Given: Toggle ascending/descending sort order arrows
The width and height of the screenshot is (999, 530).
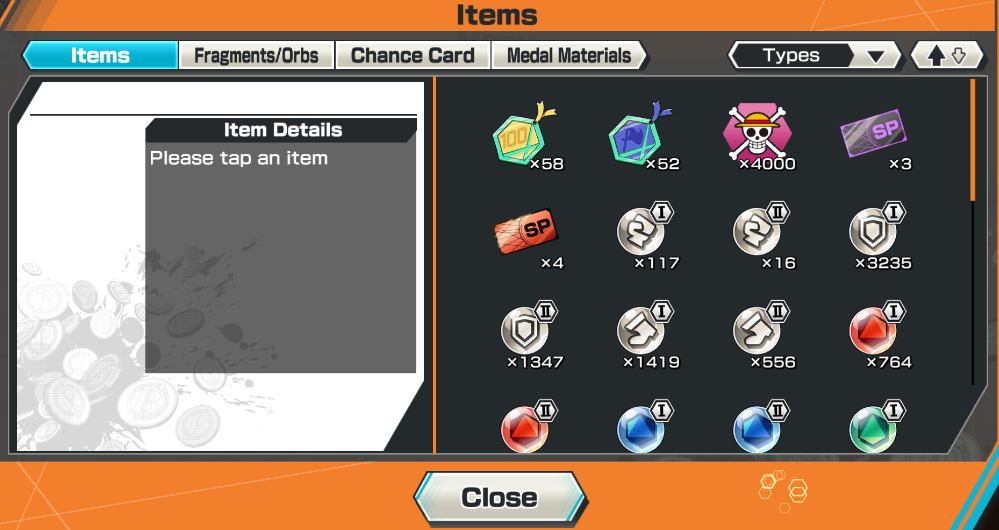Looking at the screenshot, I should (x=947, y=55).
